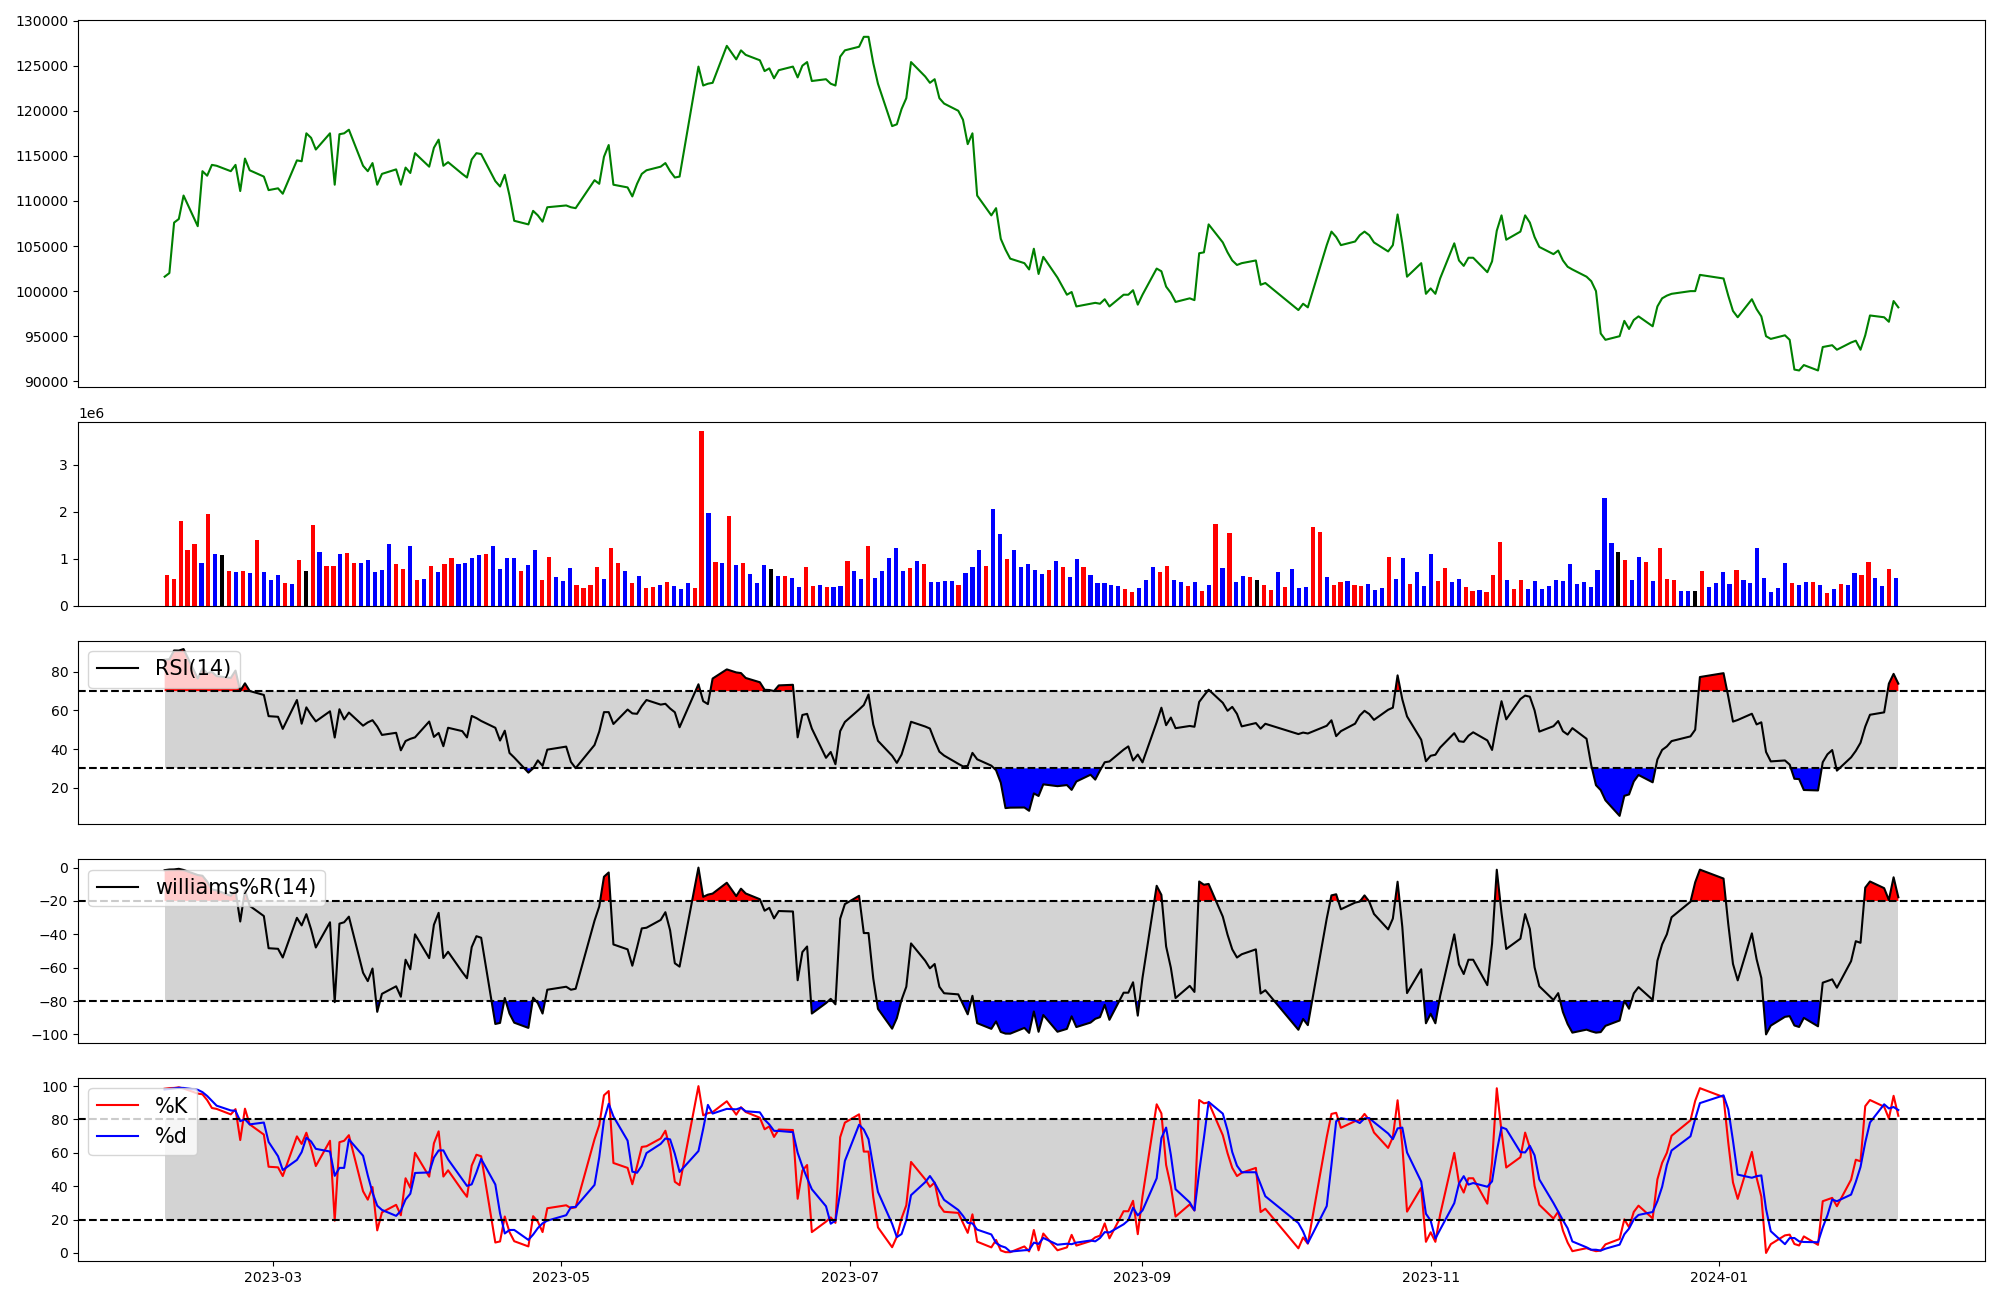Viewport: 2000px width, 1300px height.
Task: Click the 80 tick on RSI axis
Action: 59,672
